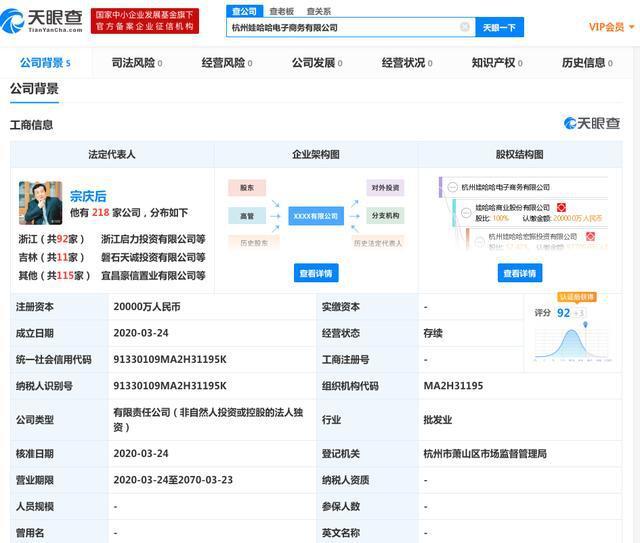Click the 分支机构 box in diagram
This screenshot has height=543, width=640.
[x=385, y=216]
